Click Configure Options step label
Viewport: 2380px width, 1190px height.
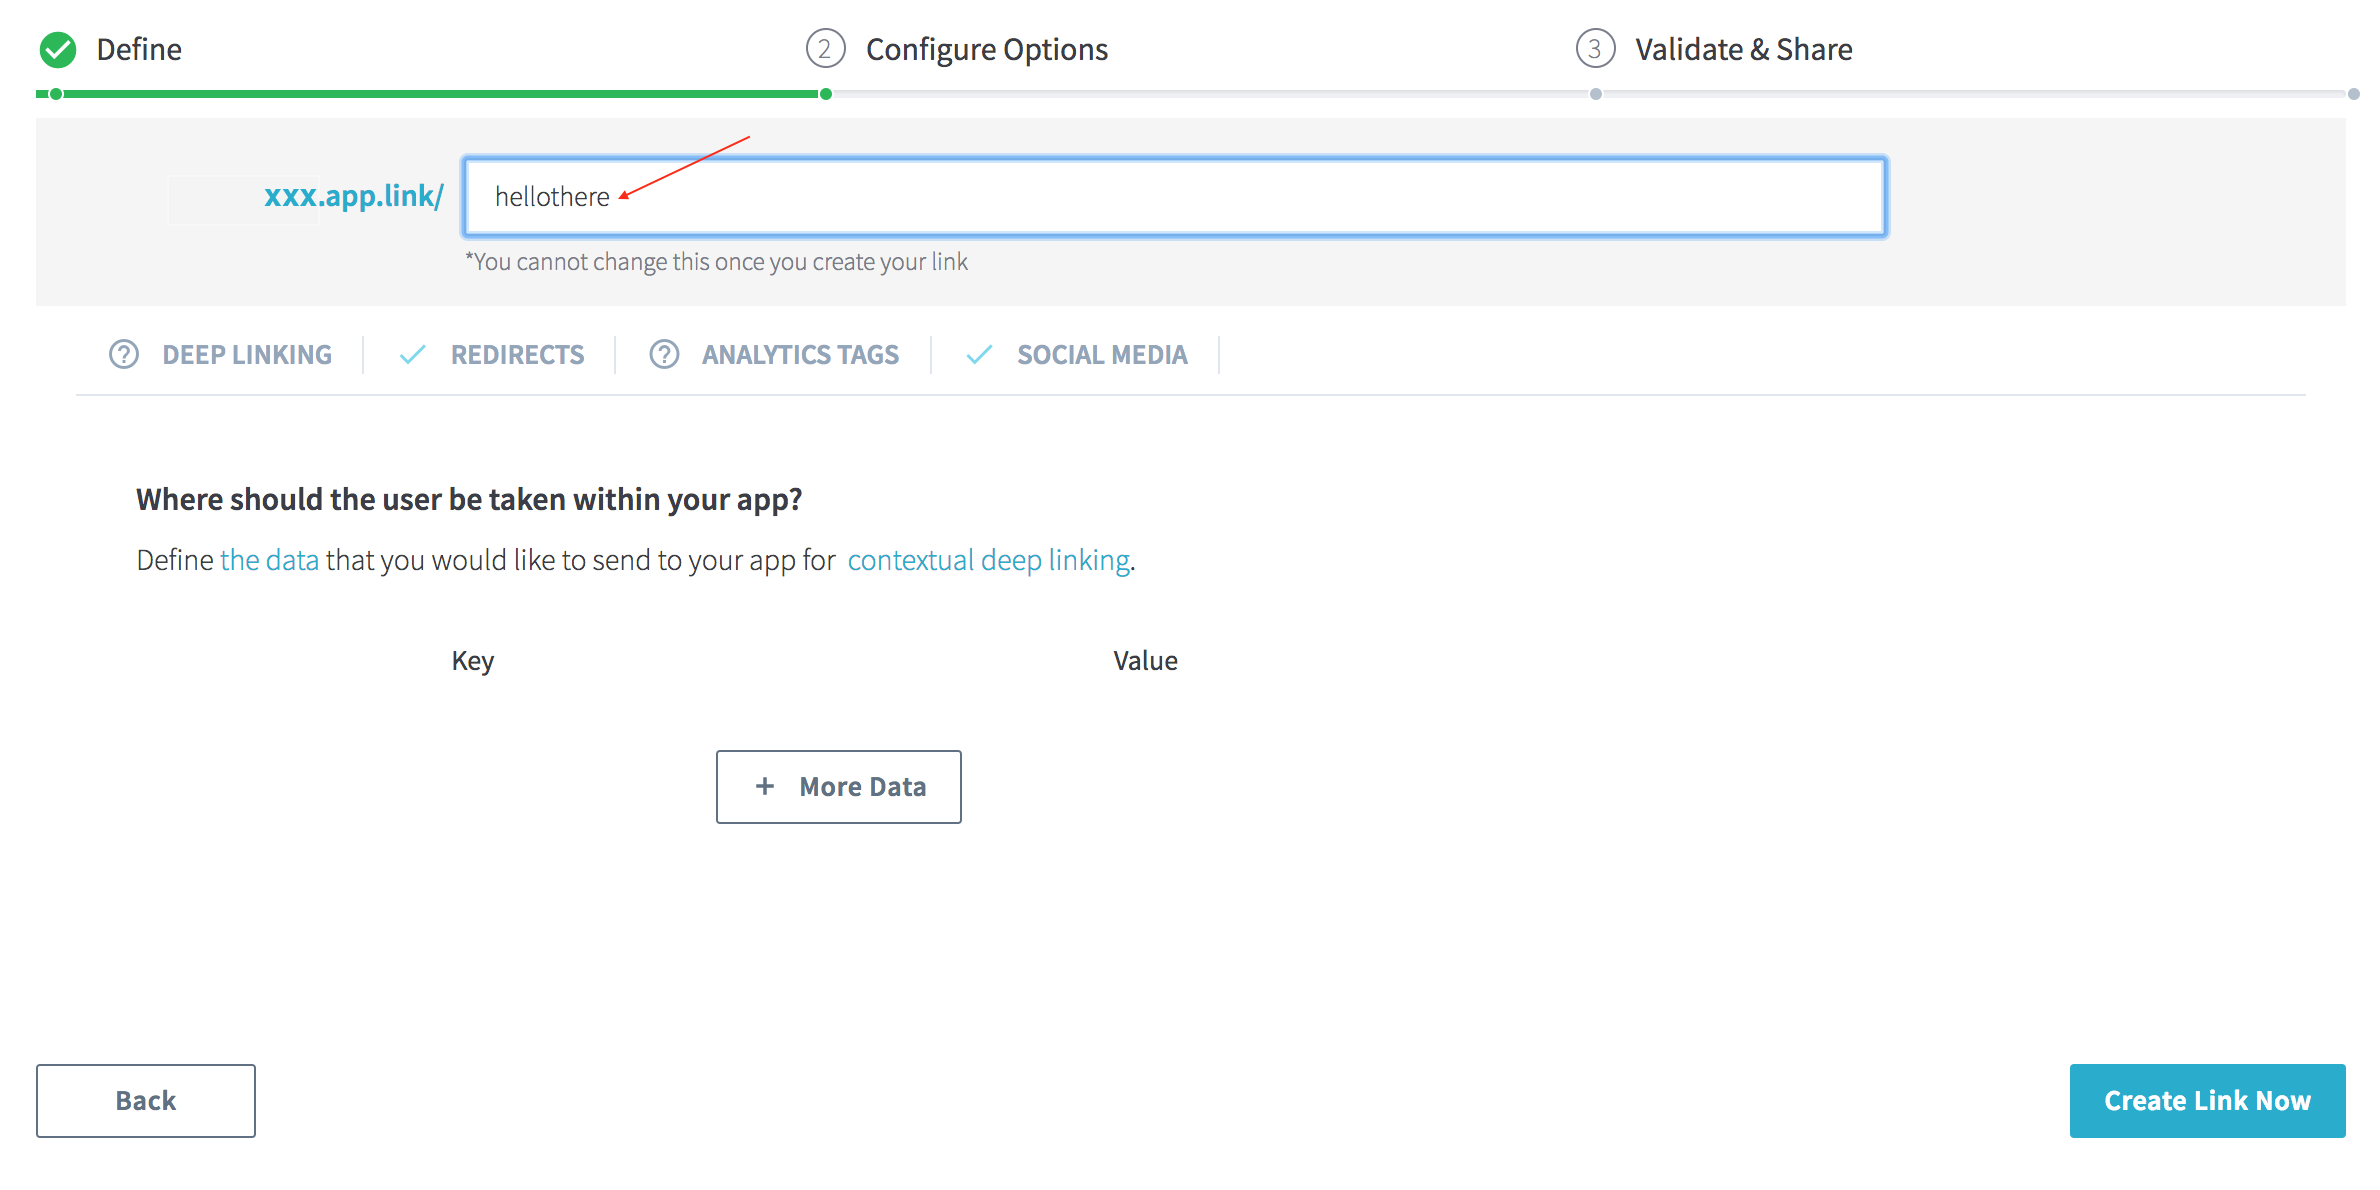click(986, 49)
